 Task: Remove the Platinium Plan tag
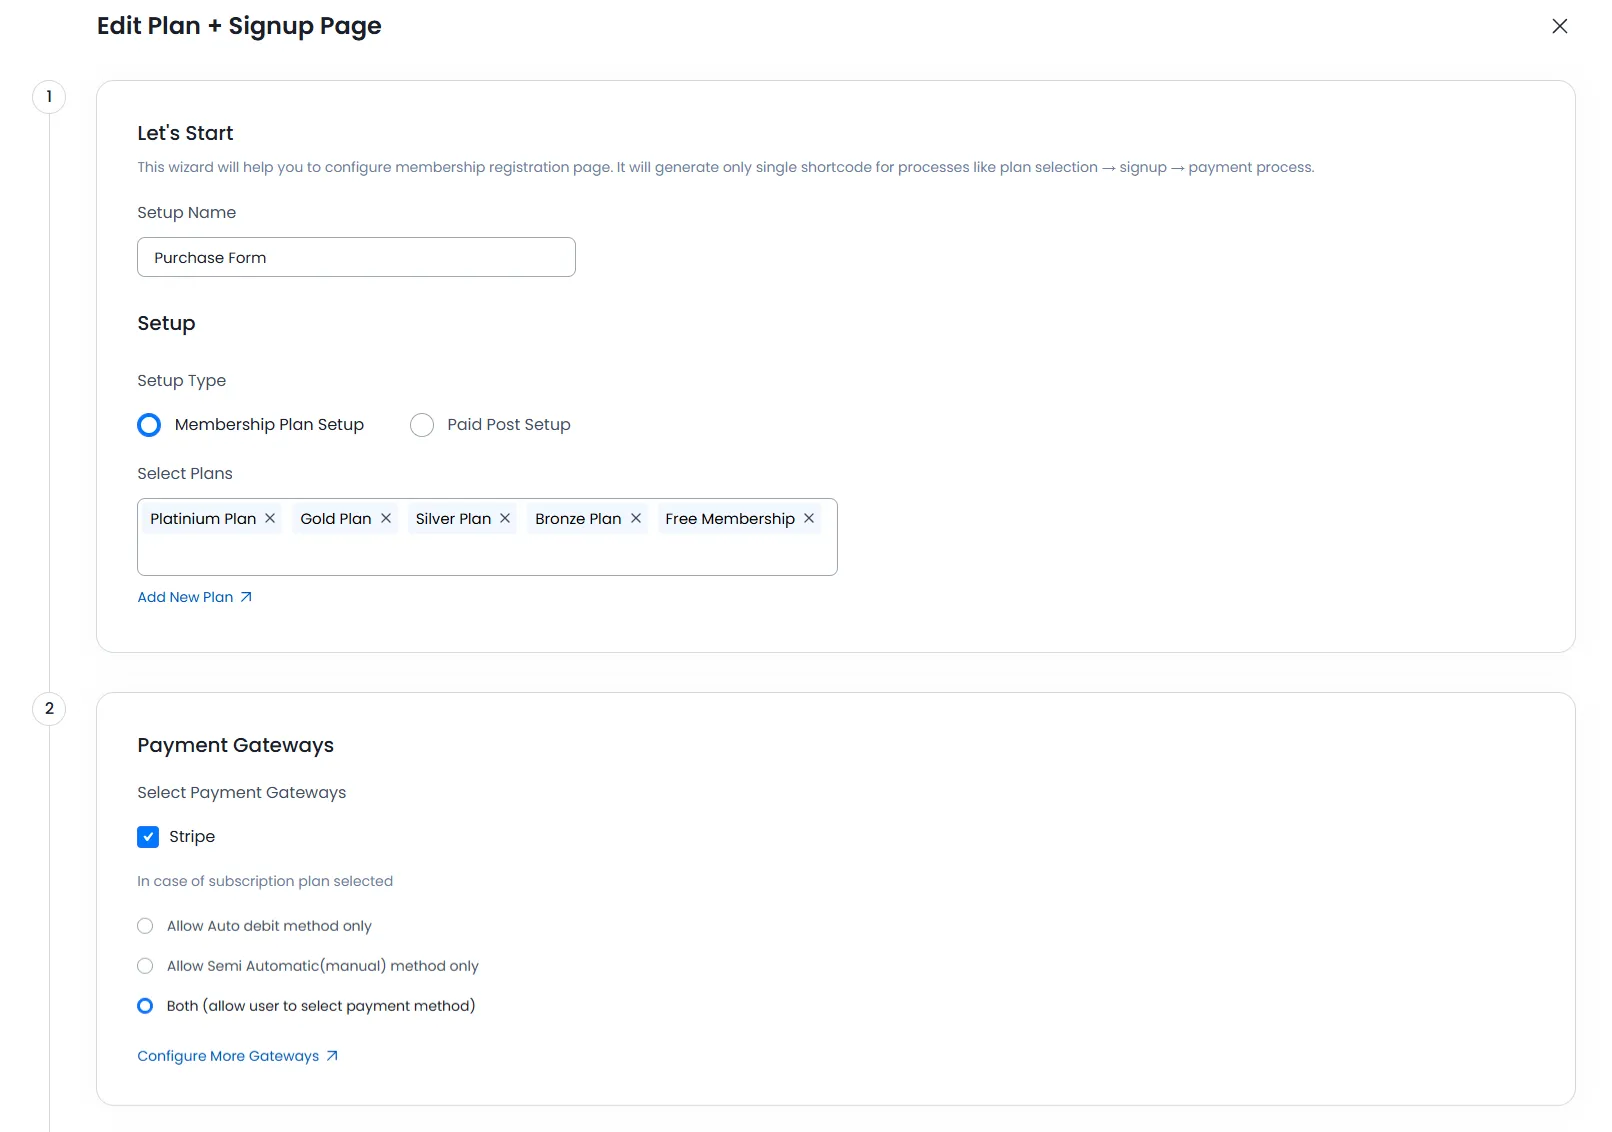[270, 518]
